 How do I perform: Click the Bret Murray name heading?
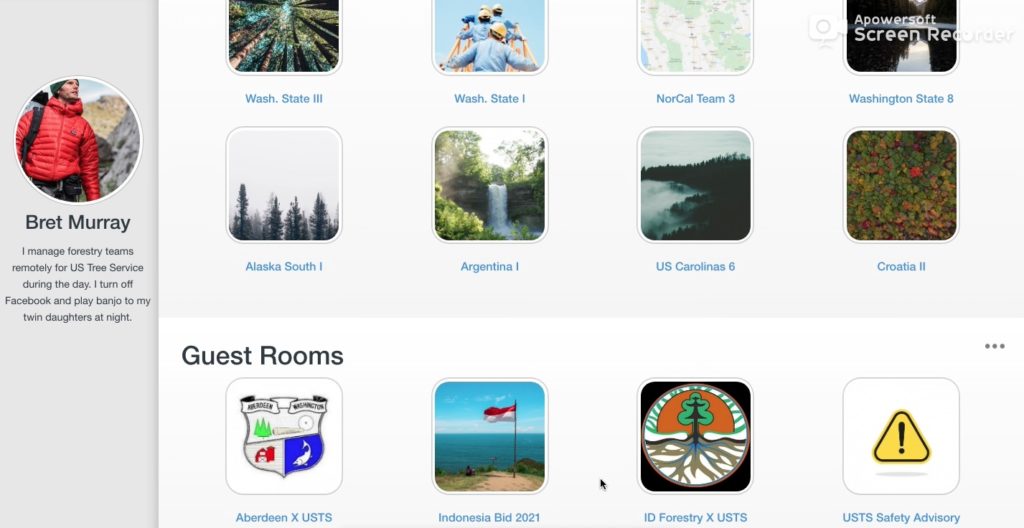pyautogui.click(x=78, y=222)
